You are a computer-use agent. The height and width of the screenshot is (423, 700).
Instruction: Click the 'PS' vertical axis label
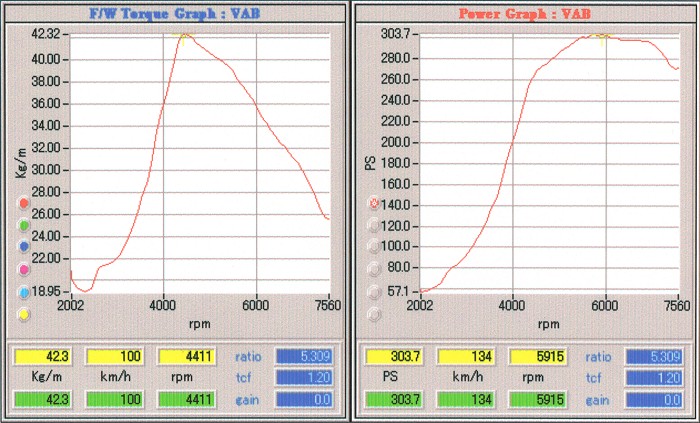pos(371,164)
